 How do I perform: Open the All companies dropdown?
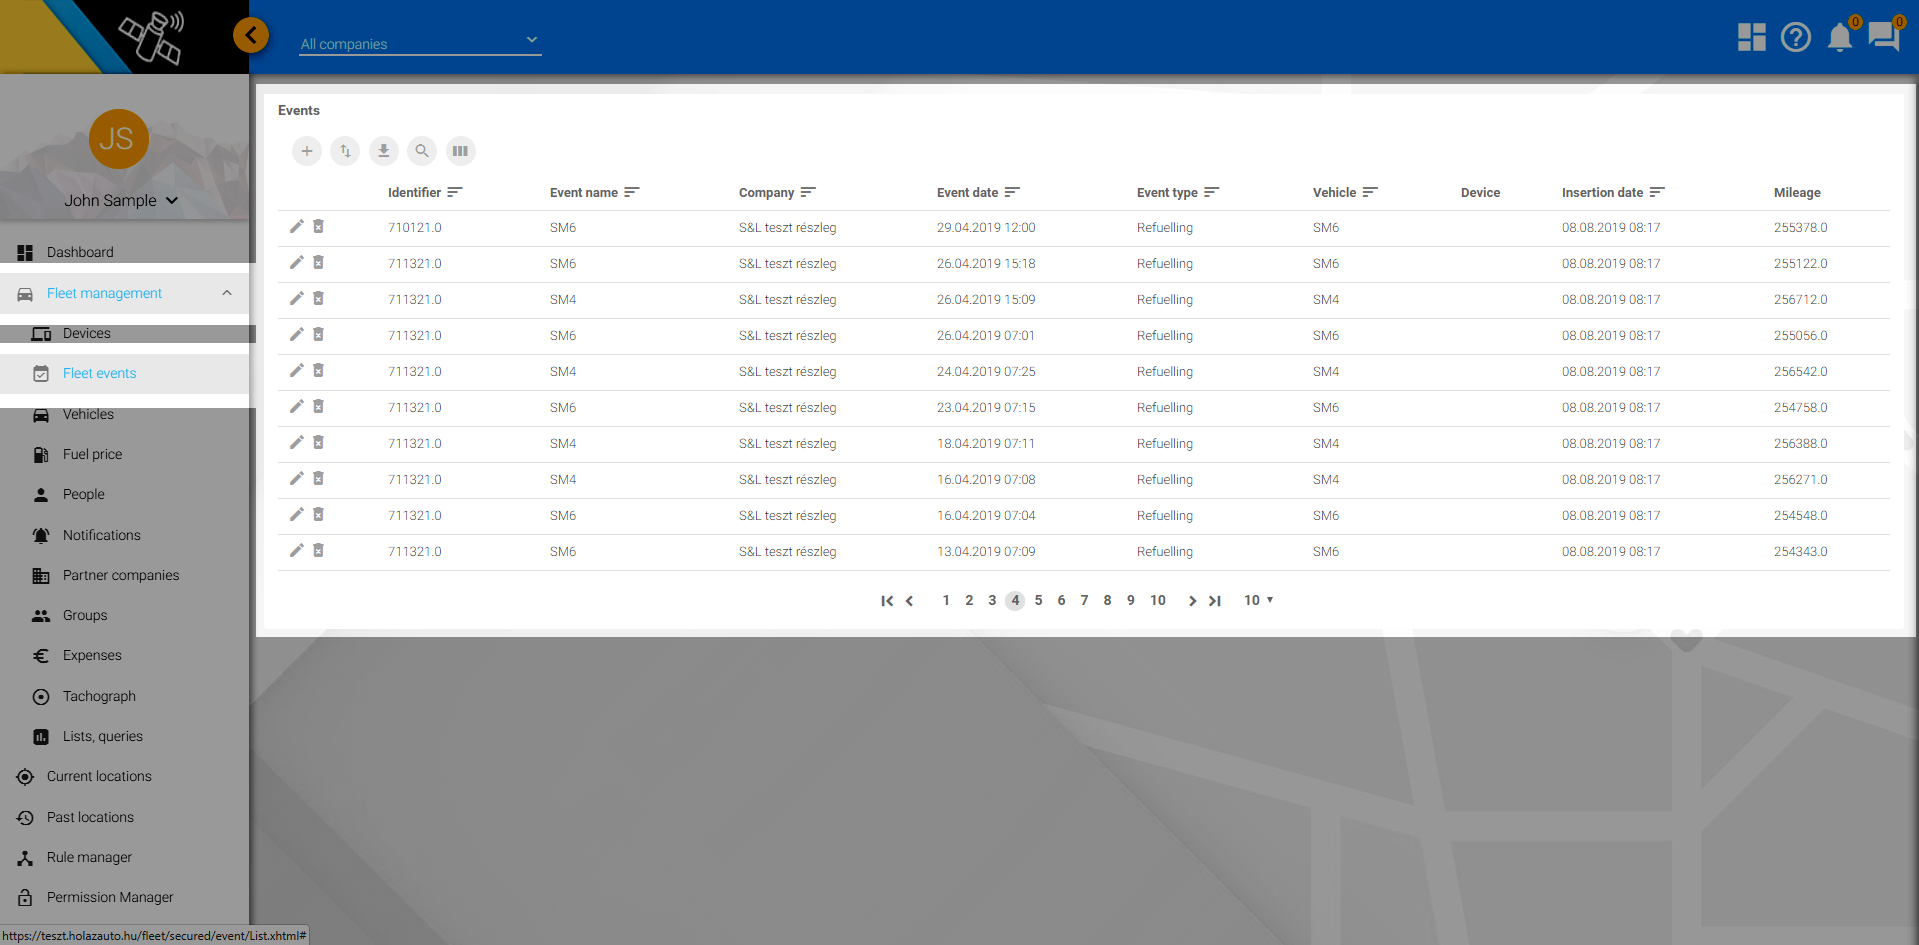click(x=420, y=43)
